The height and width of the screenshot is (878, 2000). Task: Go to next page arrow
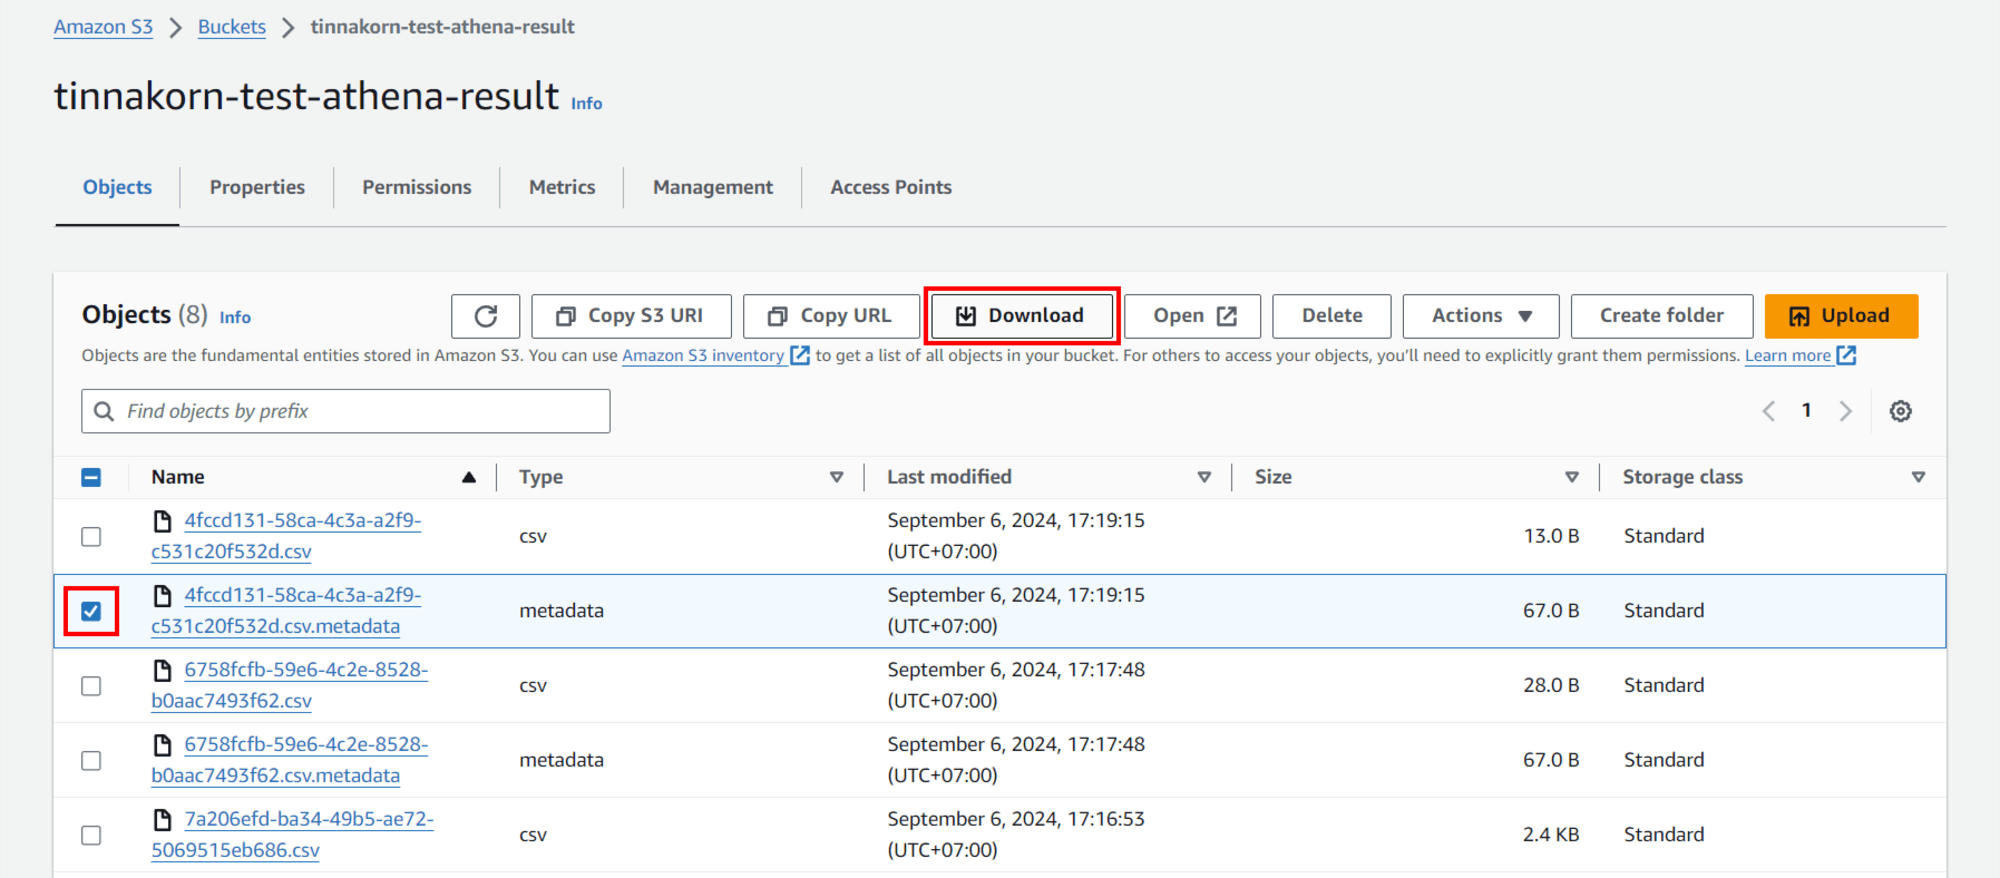click(x=1846, y=411)
